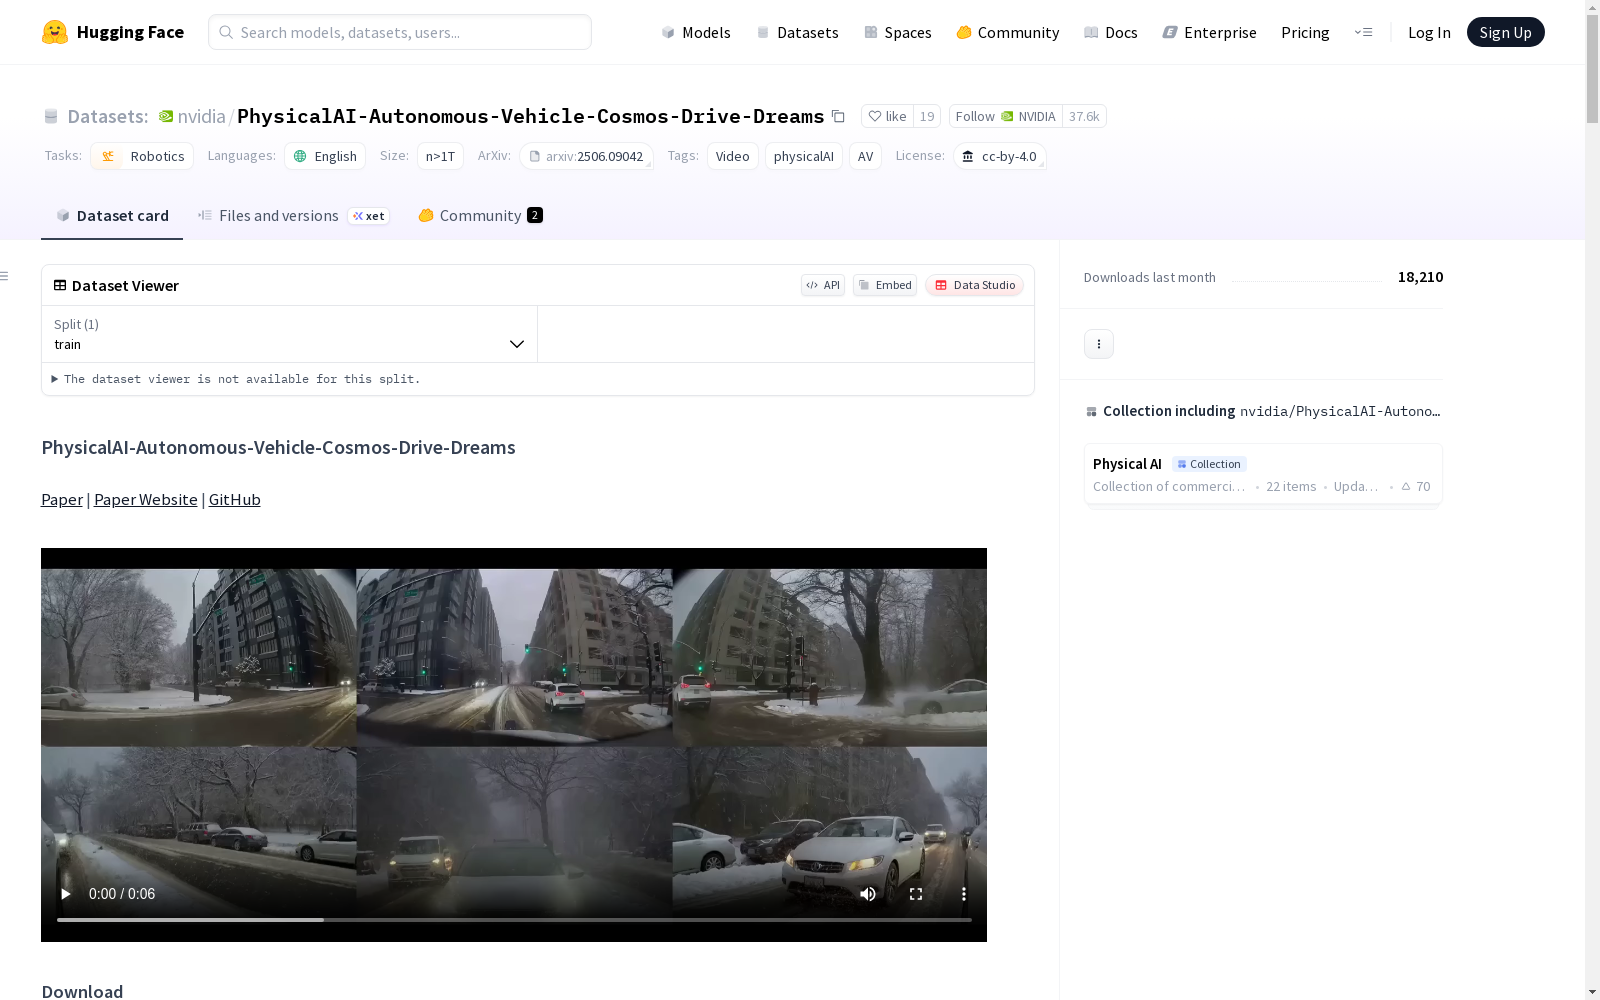Click the downloads count 18,210

(x=1421, y=277)
